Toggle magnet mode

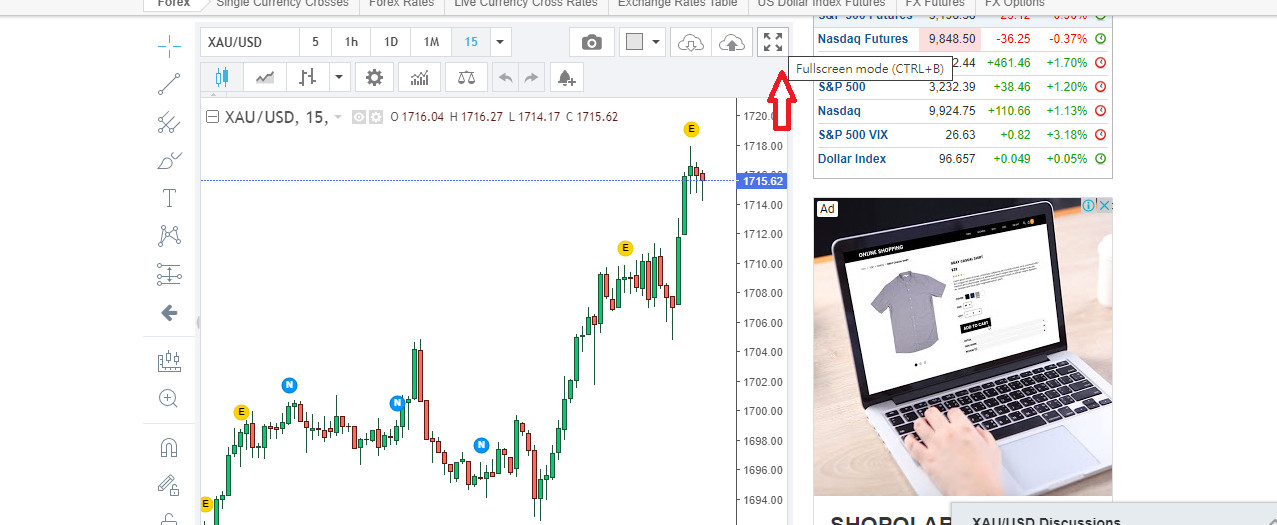(169, 447)
